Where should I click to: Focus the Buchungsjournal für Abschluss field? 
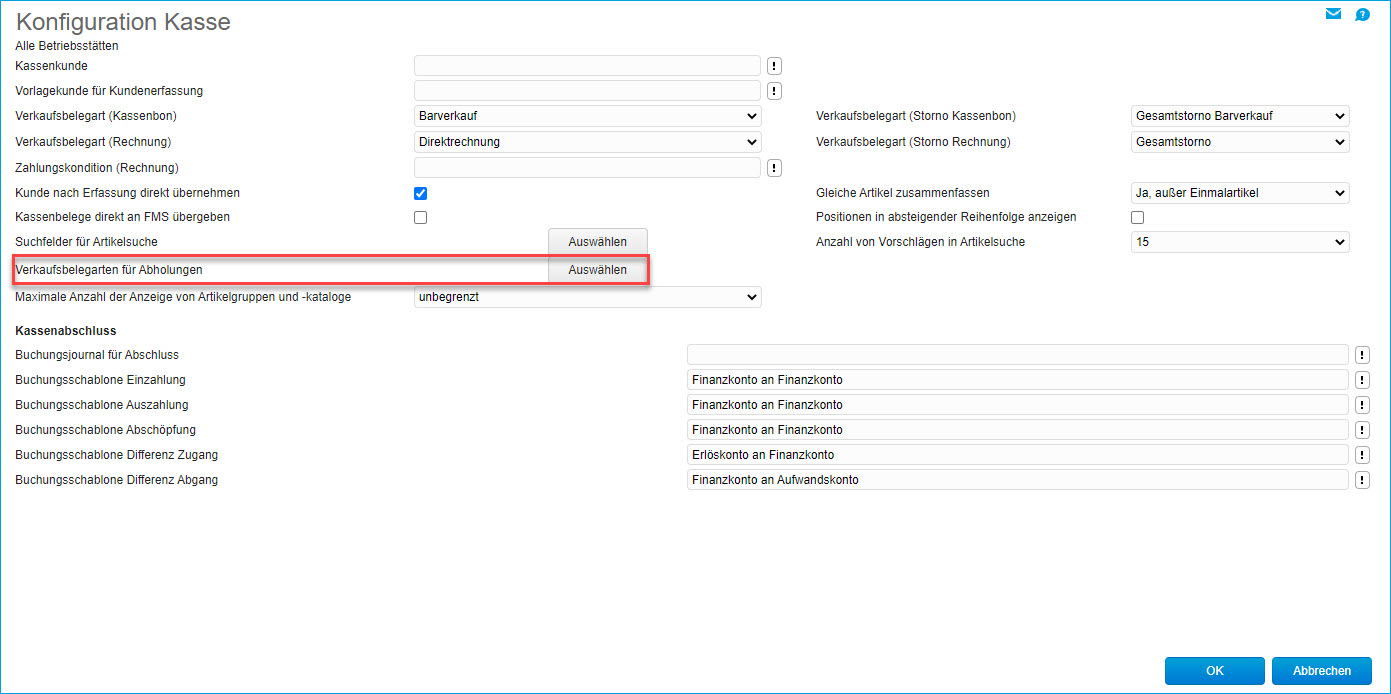tap(1018, 355)
